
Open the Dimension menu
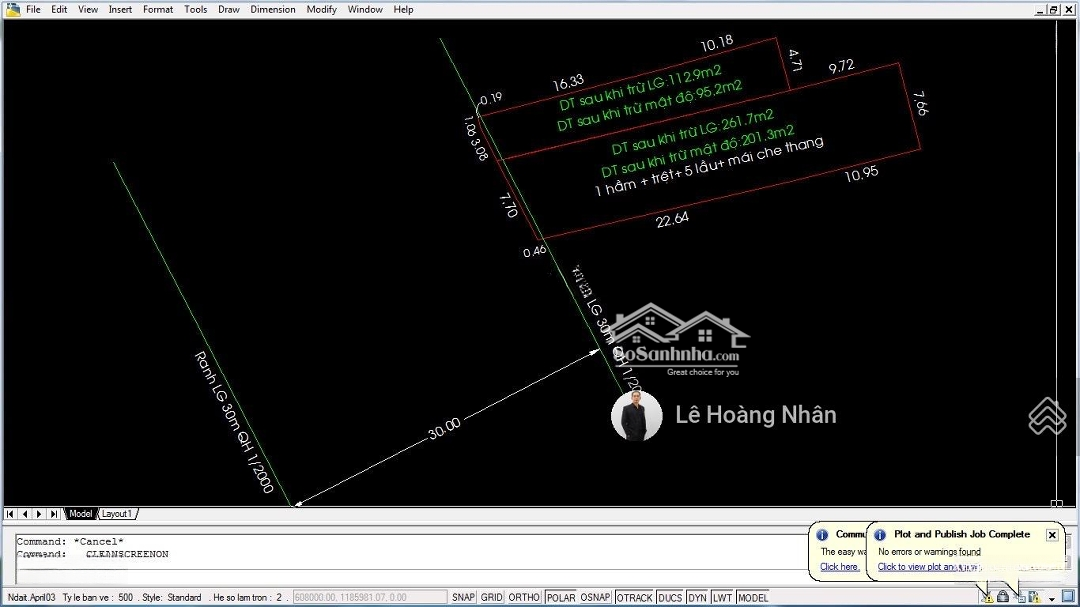click(272, 9)
